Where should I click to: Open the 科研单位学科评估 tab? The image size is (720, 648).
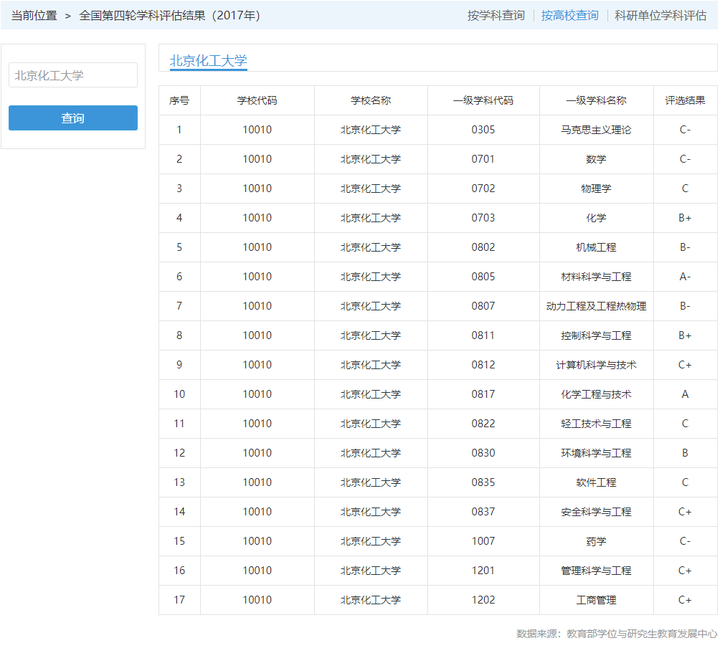click(660, 15)
